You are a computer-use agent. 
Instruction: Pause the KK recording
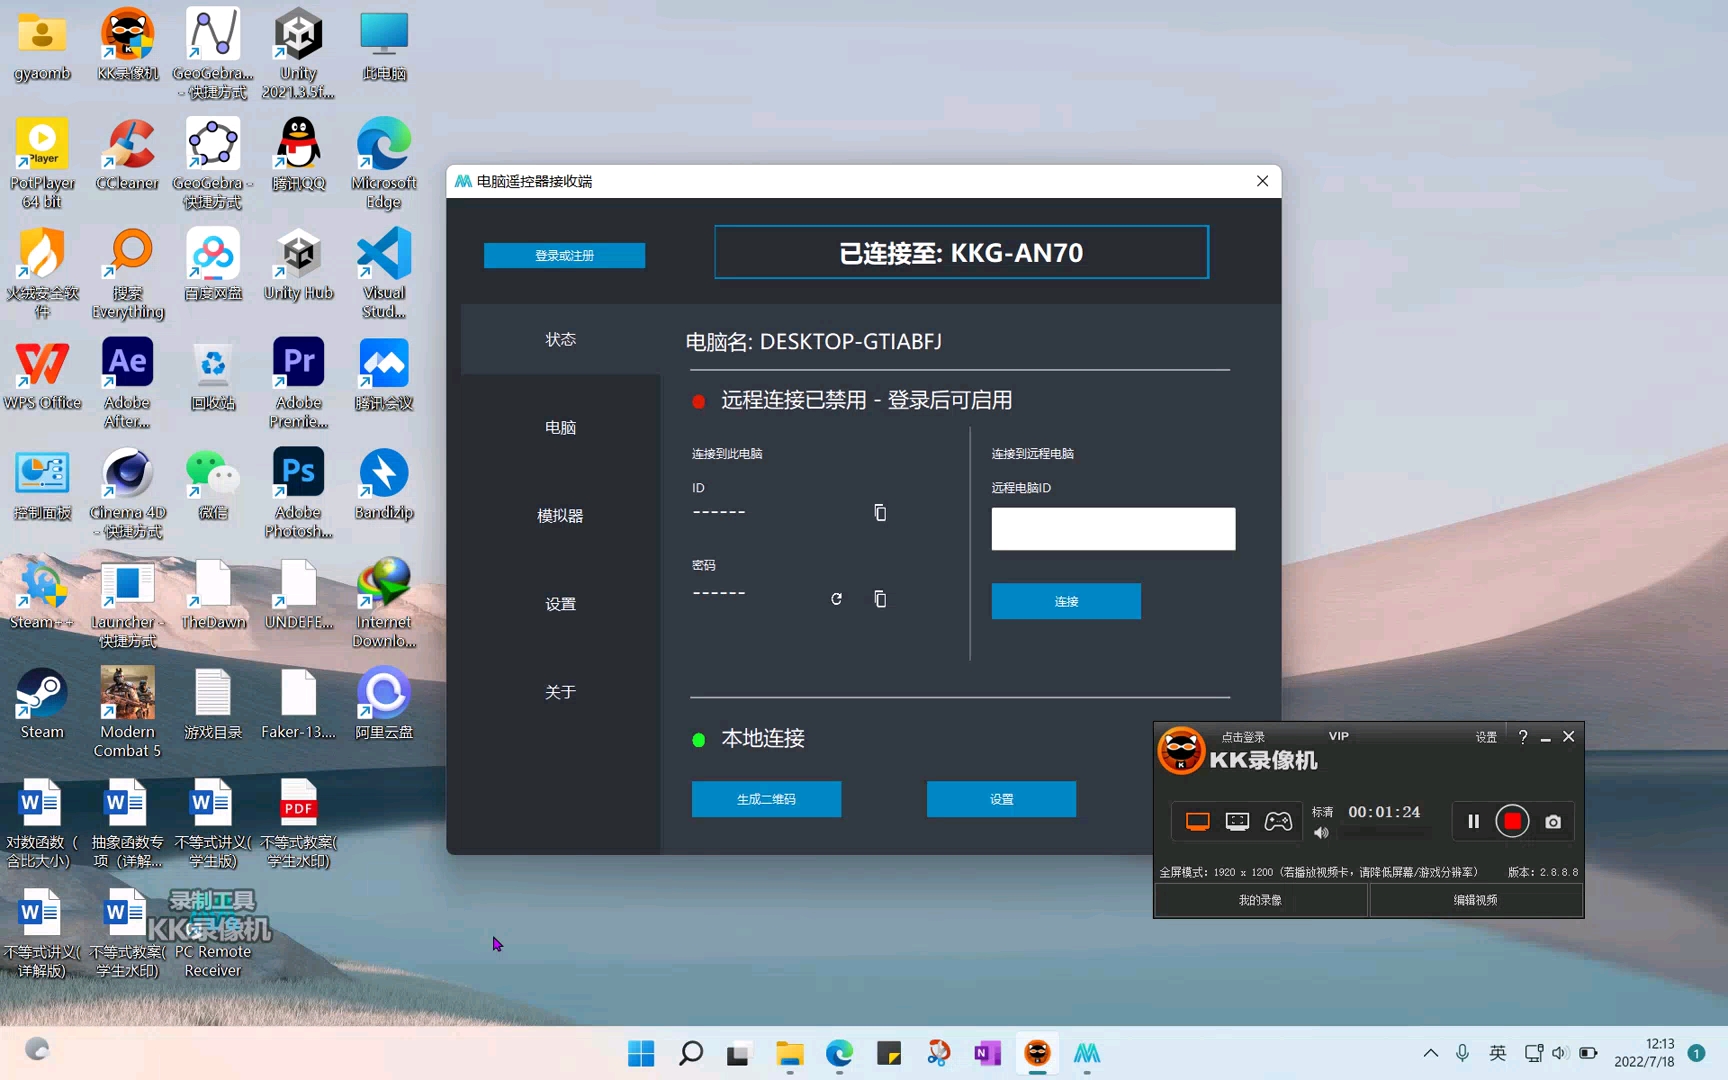point(1473,822)
